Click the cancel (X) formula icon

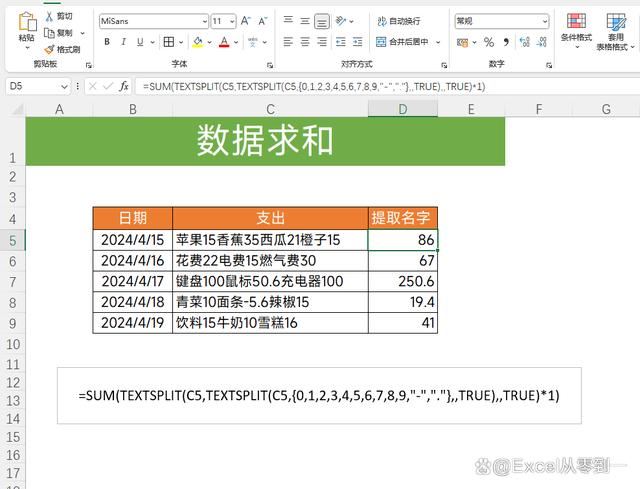93,86
